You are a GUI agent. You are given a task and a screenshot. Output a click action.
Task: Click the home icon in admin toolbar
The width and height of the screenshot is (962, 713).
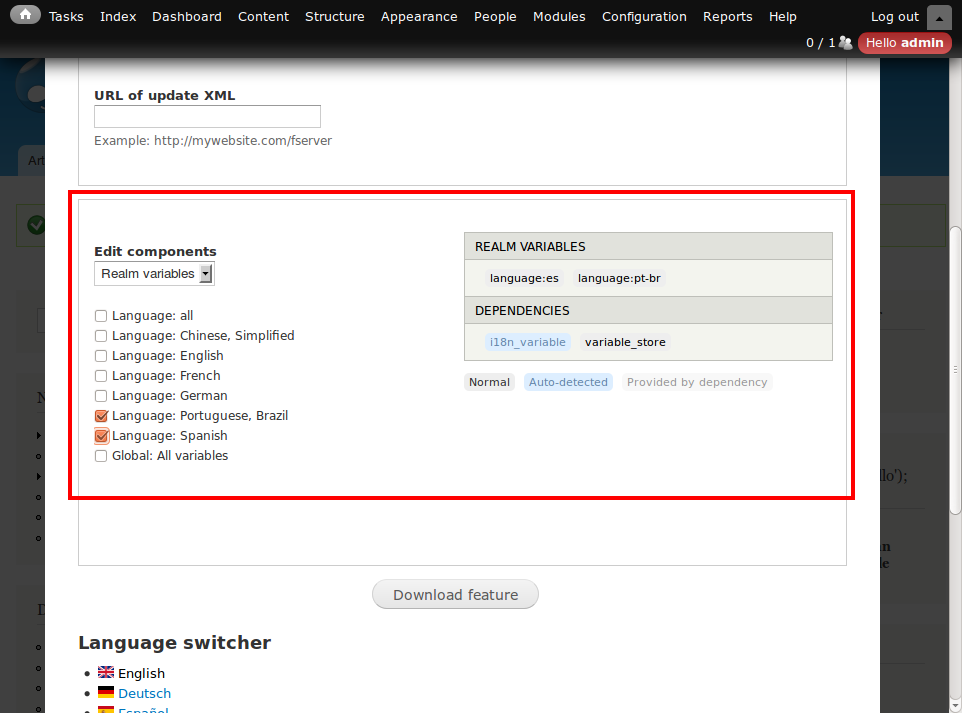click(x=25, y=15)
